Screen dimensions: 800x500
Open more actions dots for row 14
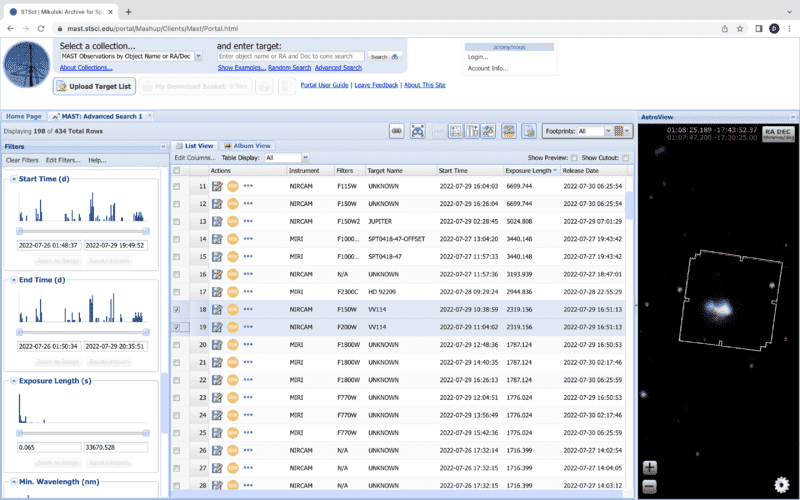(248, 239)
